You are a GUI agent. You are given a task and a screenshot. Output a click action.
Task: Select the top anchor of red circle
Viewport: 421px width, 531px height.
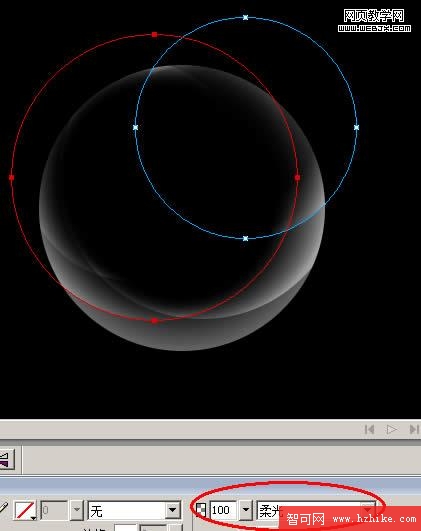click(x=154, y=35)
